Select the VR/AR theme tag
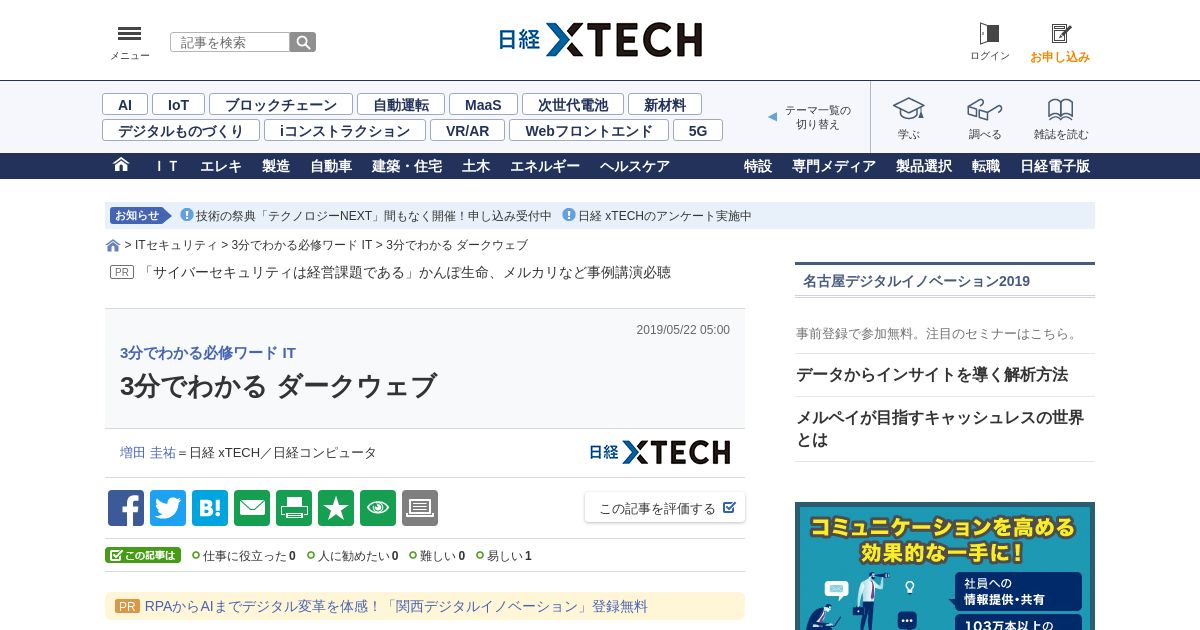 click(x=467, y=130)
